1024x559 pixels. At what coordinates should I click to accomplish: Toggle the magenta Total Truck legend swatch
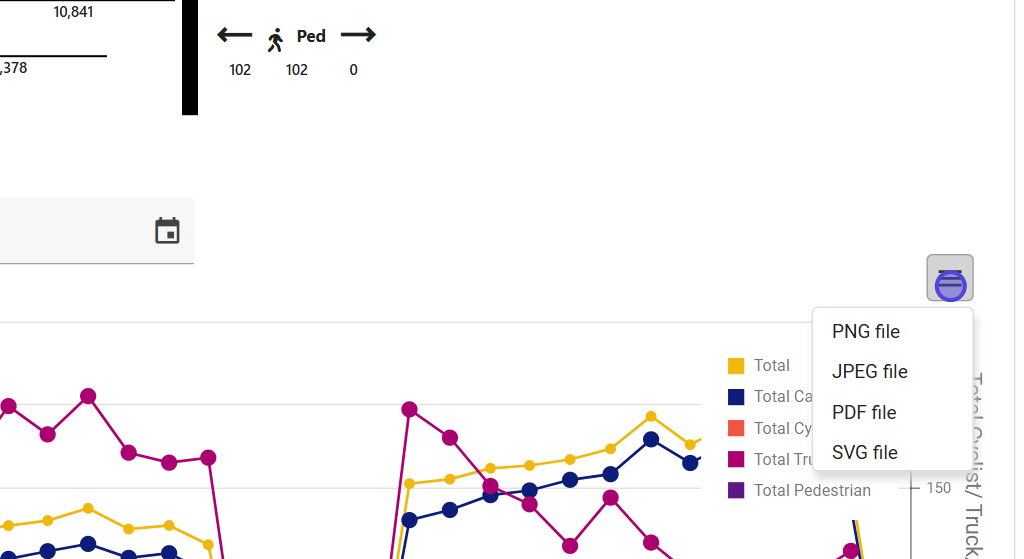coord(736,459)
